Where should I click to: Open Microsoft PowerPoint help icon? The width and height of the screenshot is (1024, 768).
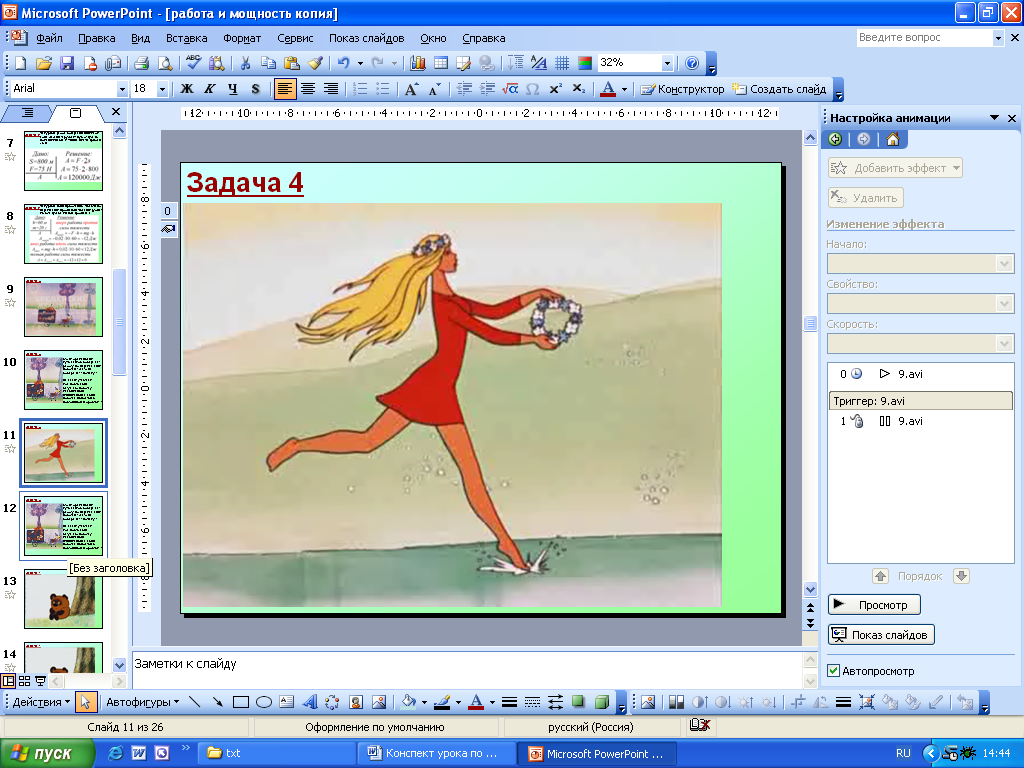(x=692, y=63)
